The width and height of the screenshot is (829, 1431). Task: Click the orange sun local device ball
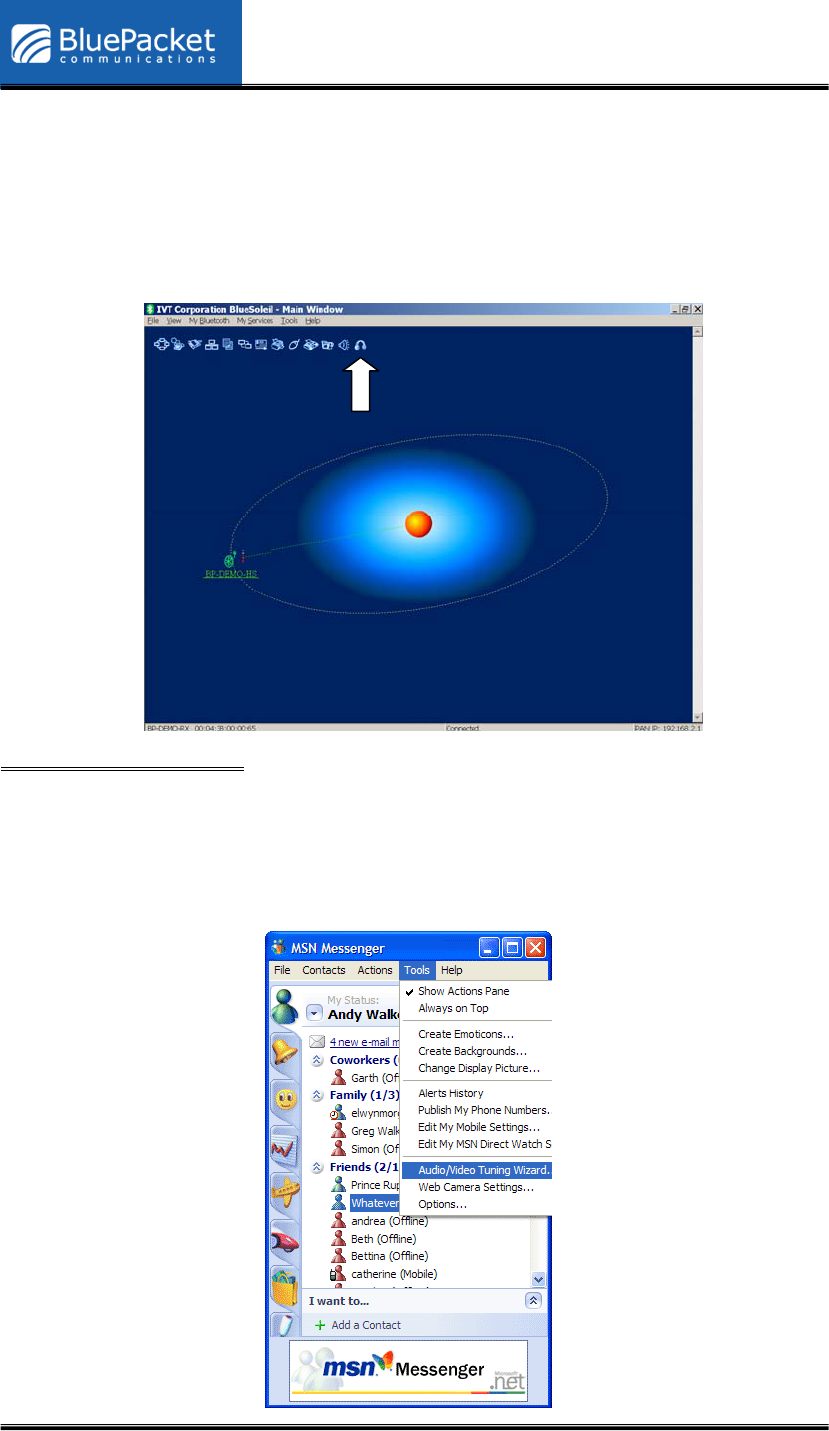[x=418, y=524]
